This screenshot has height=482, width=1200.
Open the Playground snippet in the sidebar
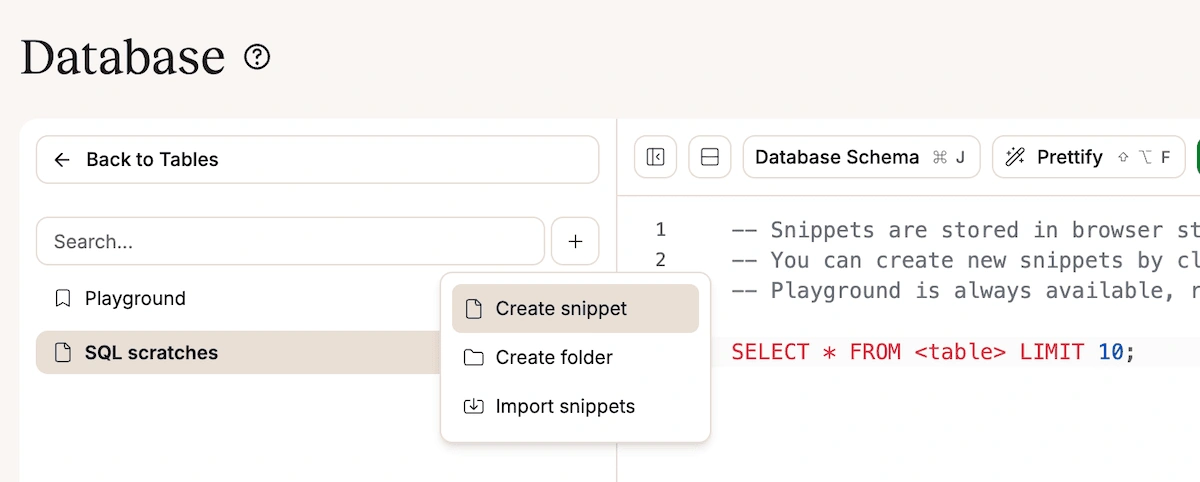tap(135, 298)
